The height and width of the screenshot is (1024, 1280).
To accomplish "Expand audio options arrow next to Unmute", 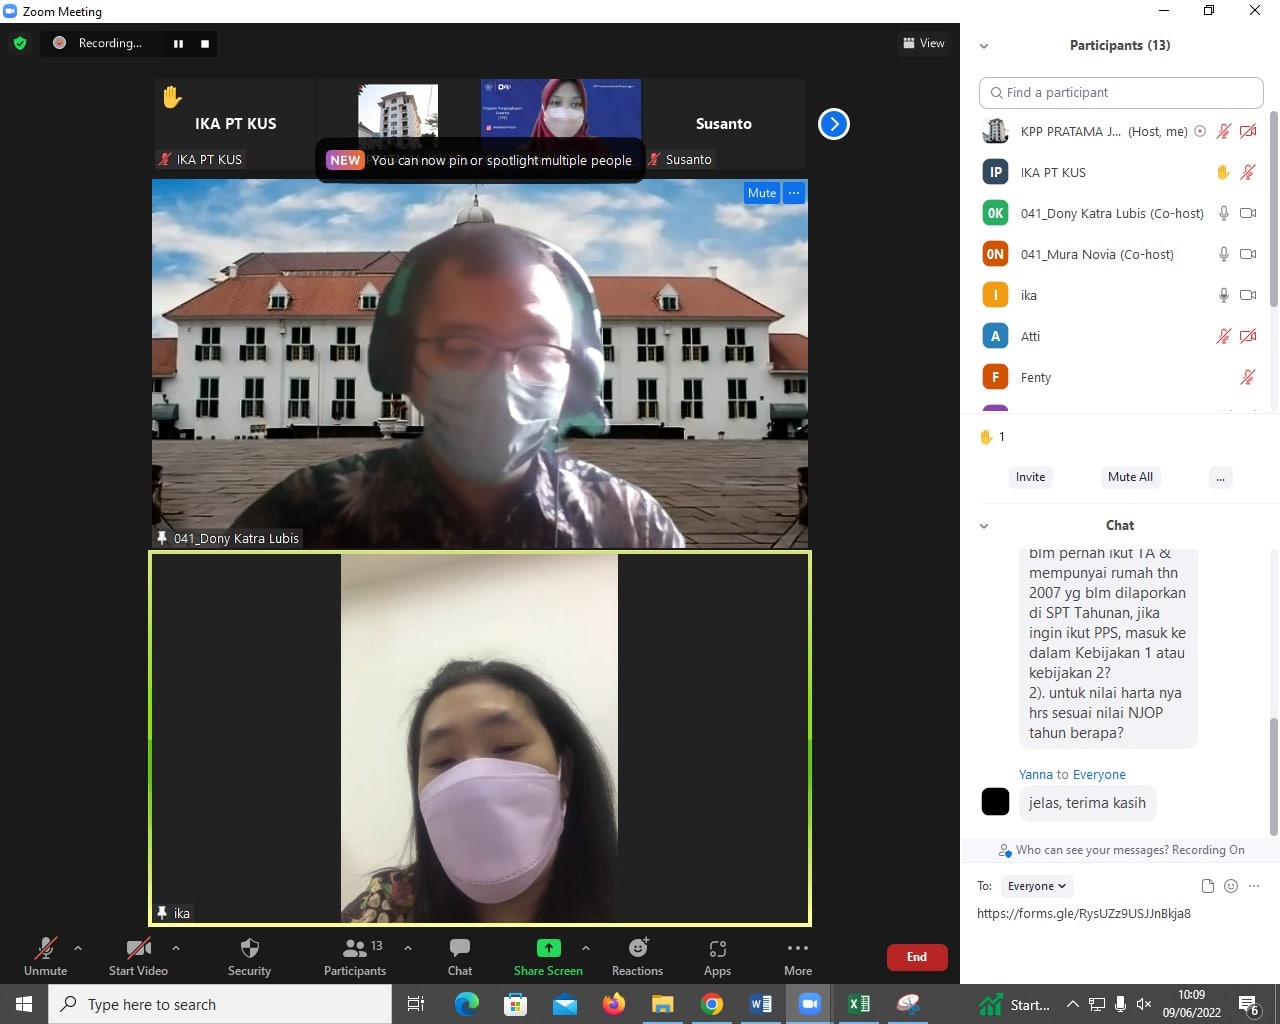I will click(x=78, y=948).
